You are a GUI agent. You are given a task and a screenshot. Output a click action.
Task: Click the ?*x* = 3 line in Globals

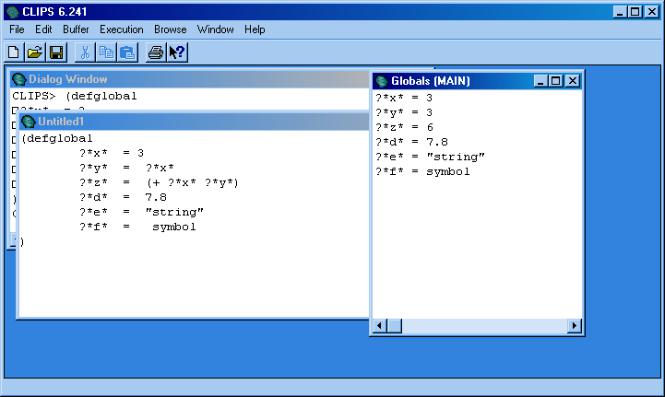404,98
